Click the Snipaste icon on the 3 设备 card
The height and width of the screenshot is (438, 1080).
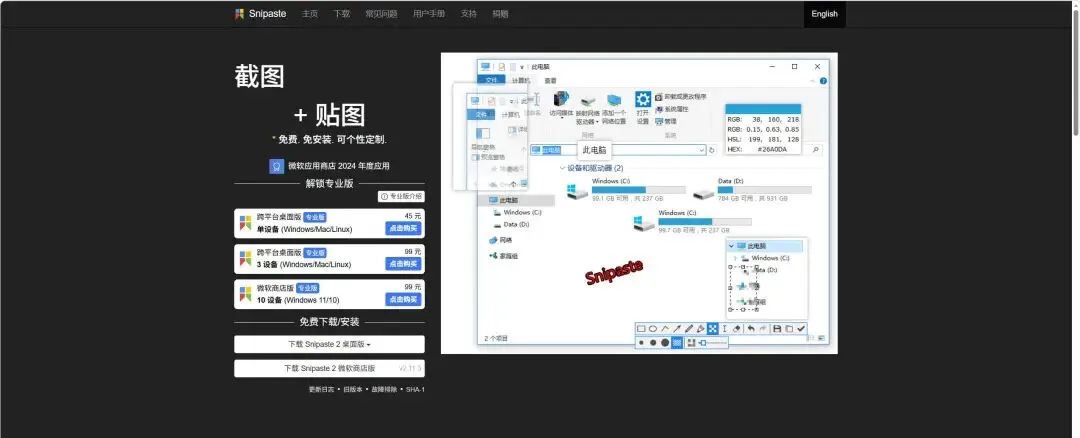coord(245,258)
